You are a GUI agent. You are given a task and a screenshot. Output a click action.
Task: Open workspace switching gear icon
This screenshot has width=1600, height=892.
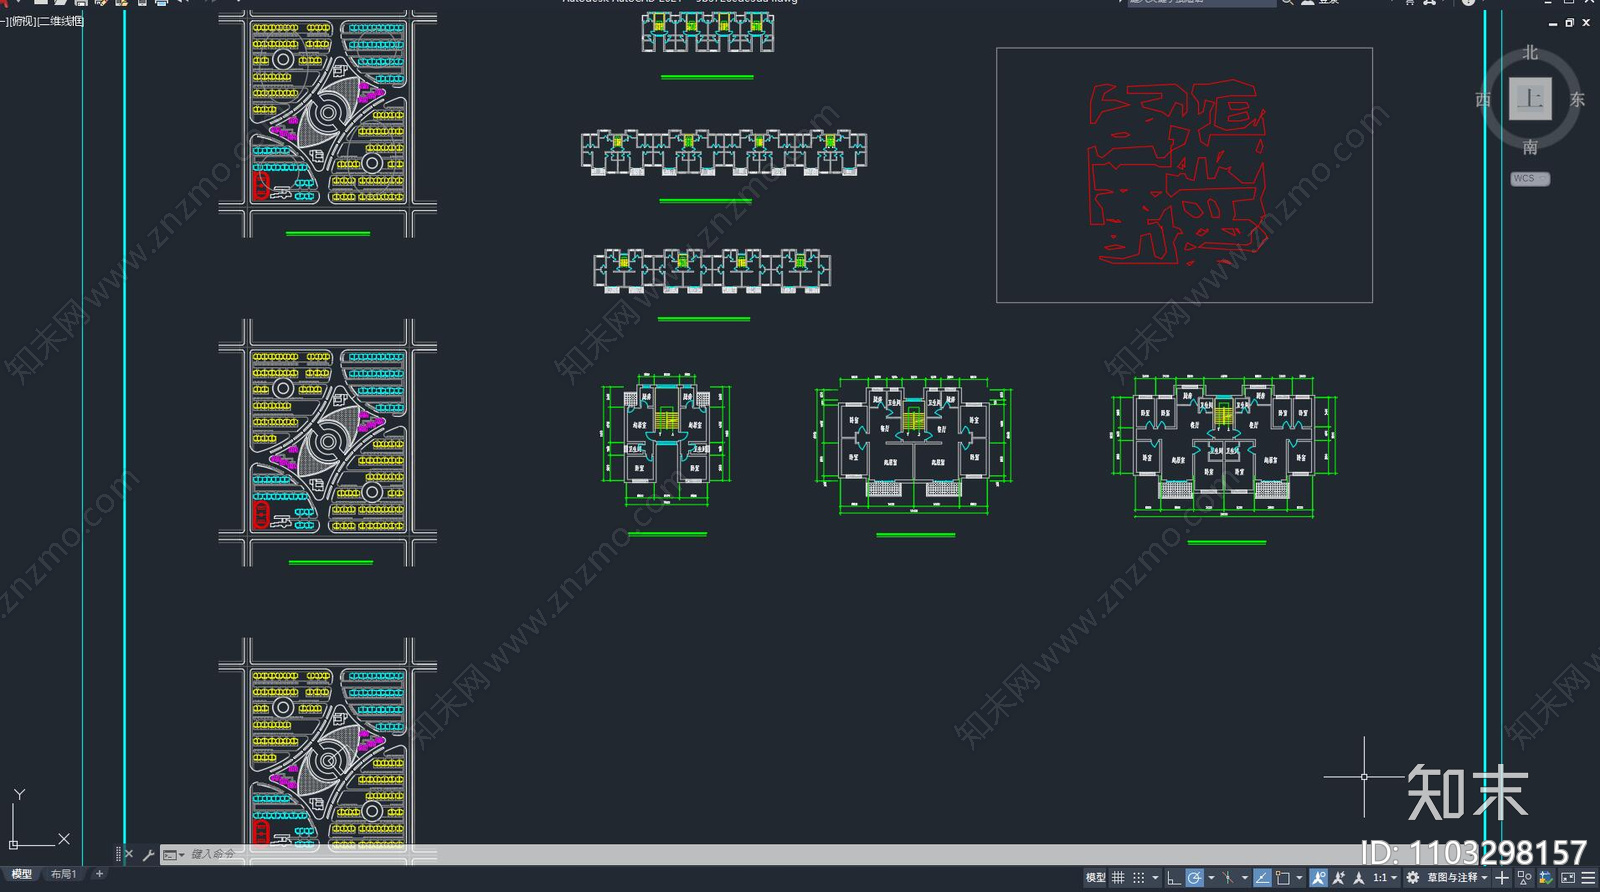pyautogui.click(x=1413, y=878)
